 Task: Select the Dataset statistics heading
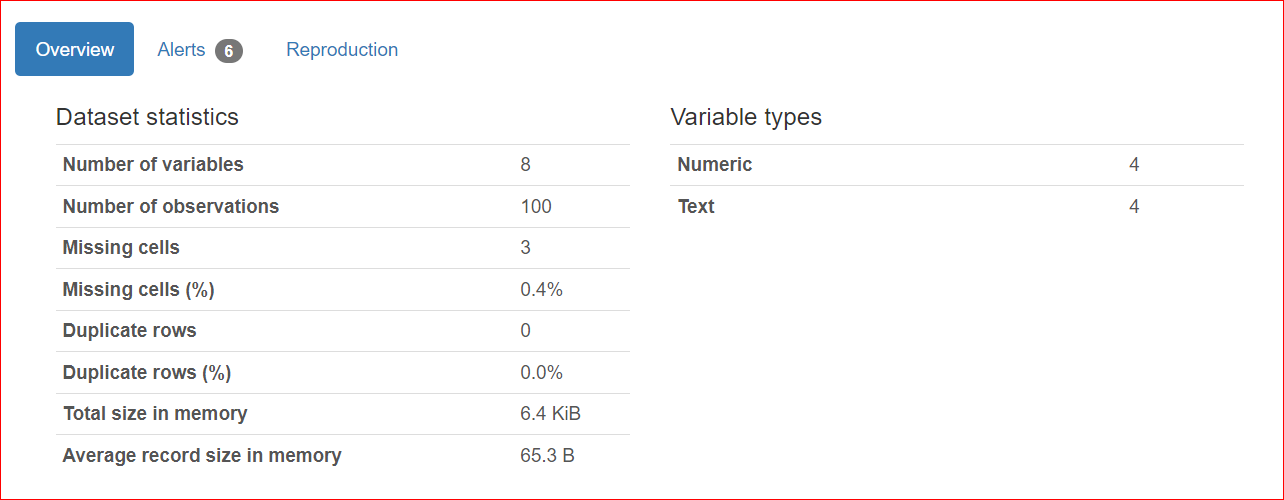coord(147,117)
